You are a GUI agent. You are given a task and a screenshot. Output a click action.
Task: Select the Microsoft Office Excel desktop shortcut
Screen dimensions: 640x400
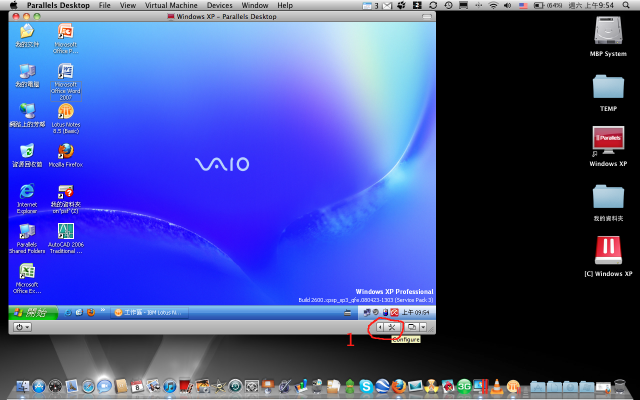tap(27, 278)
